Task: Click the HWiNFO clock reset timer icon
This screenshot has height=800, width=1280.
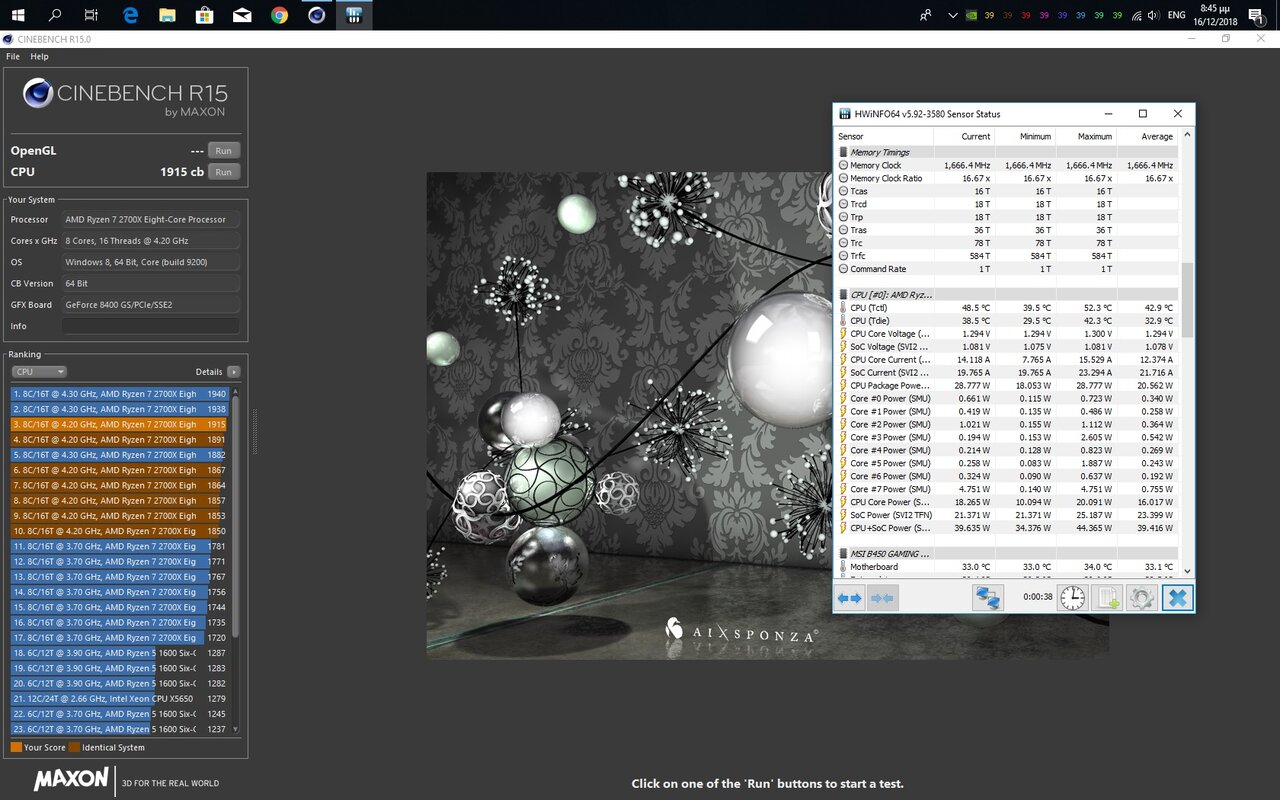Action: pos(1072,598)
